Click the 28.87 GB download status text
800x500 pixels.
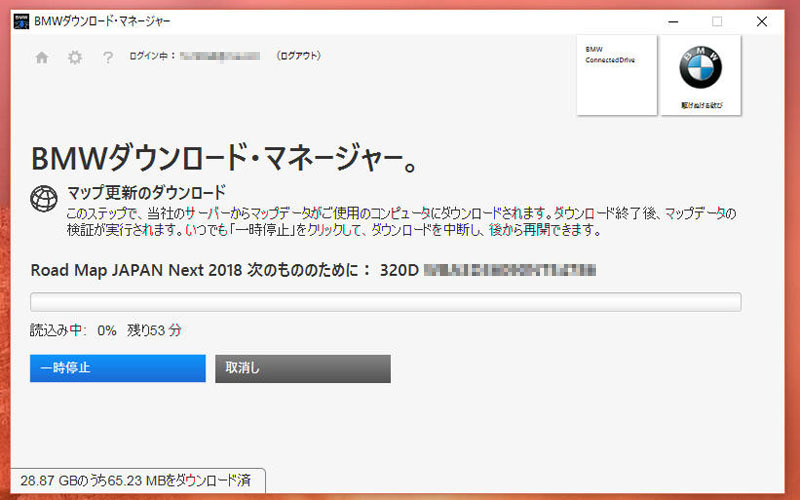(x=136, y=481)
